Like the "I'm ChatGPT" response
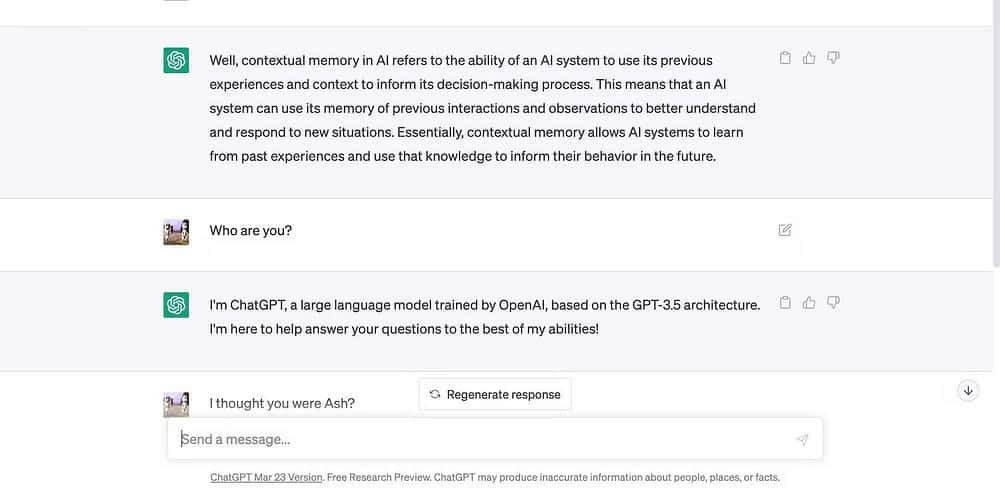1000x500 pixels. [x=809, y=302]
